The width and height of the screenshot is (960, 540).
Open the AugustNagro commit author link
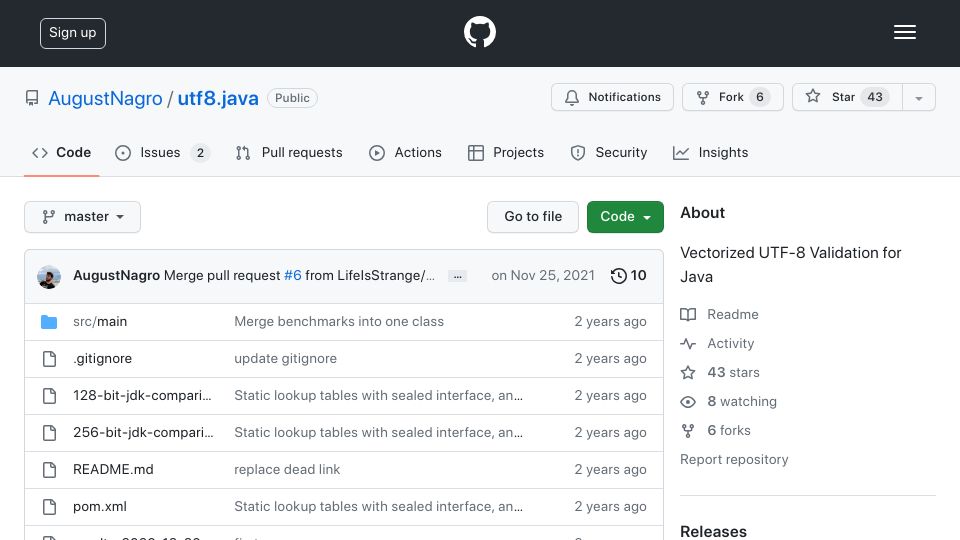pos(116,276)
